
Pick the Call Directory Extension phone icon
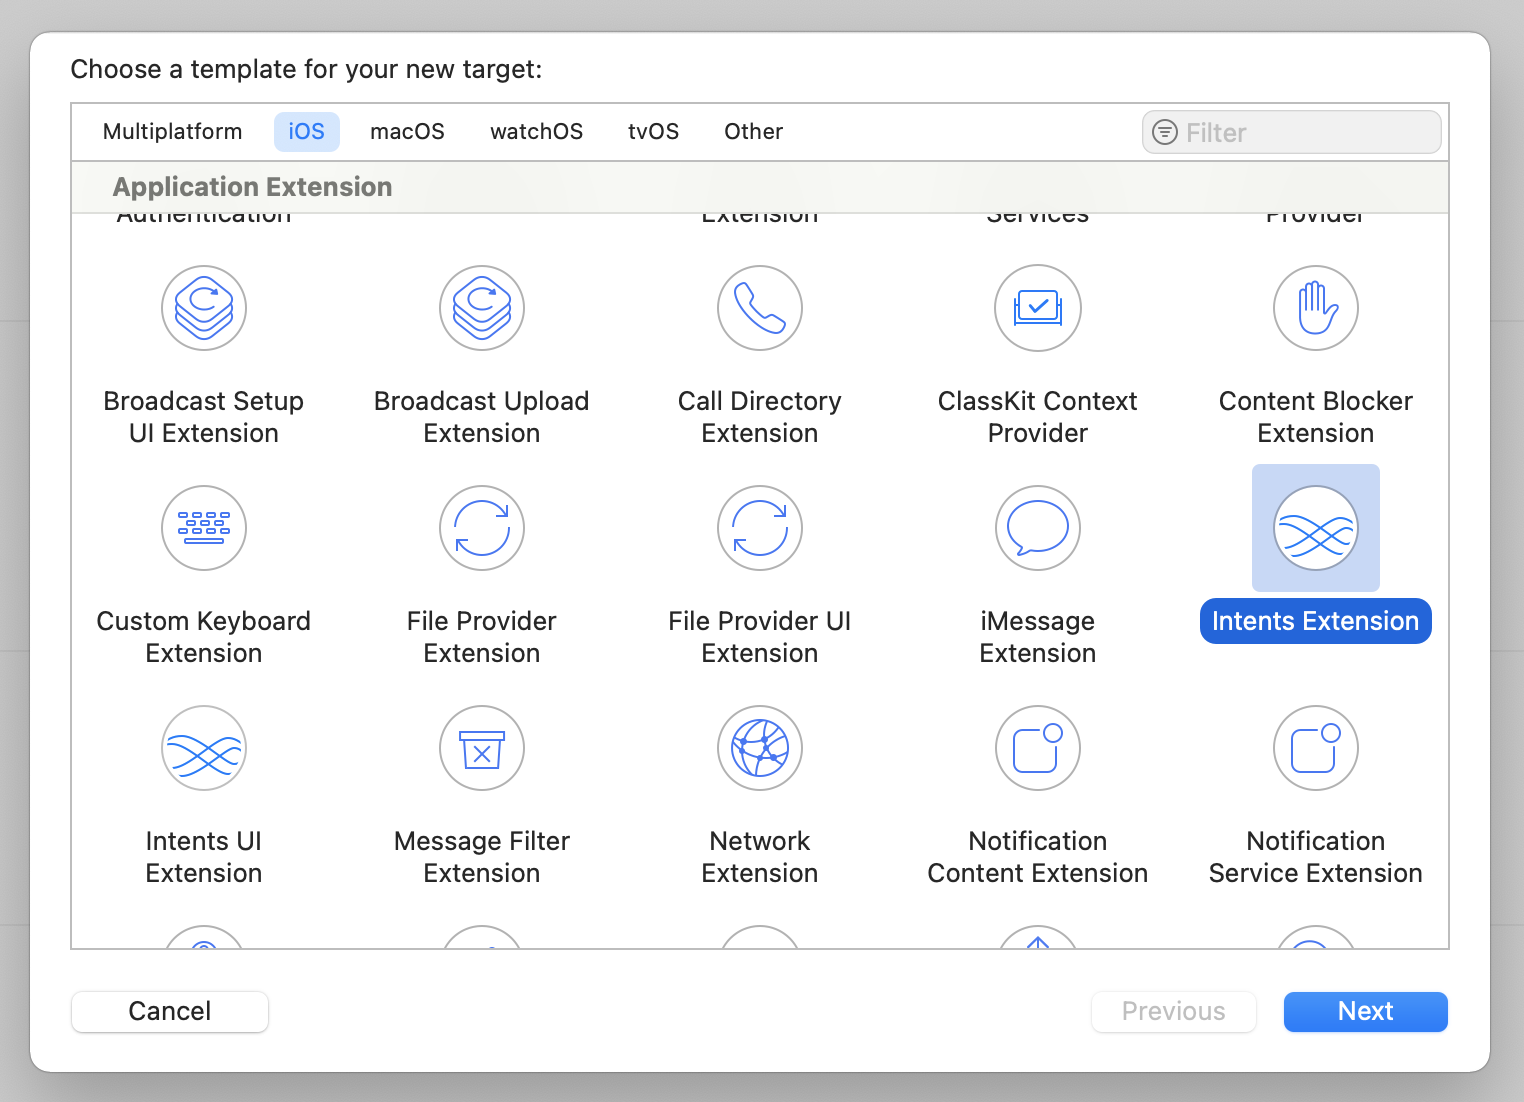(760, 308)
